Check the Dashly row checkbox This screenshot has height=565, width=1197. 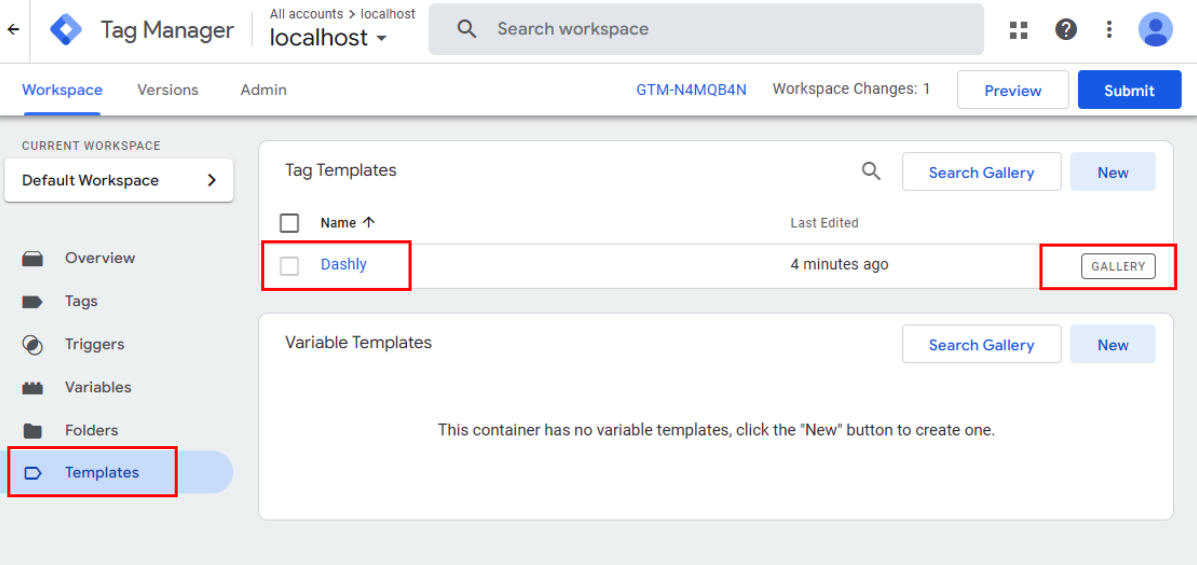click(289, 266)
